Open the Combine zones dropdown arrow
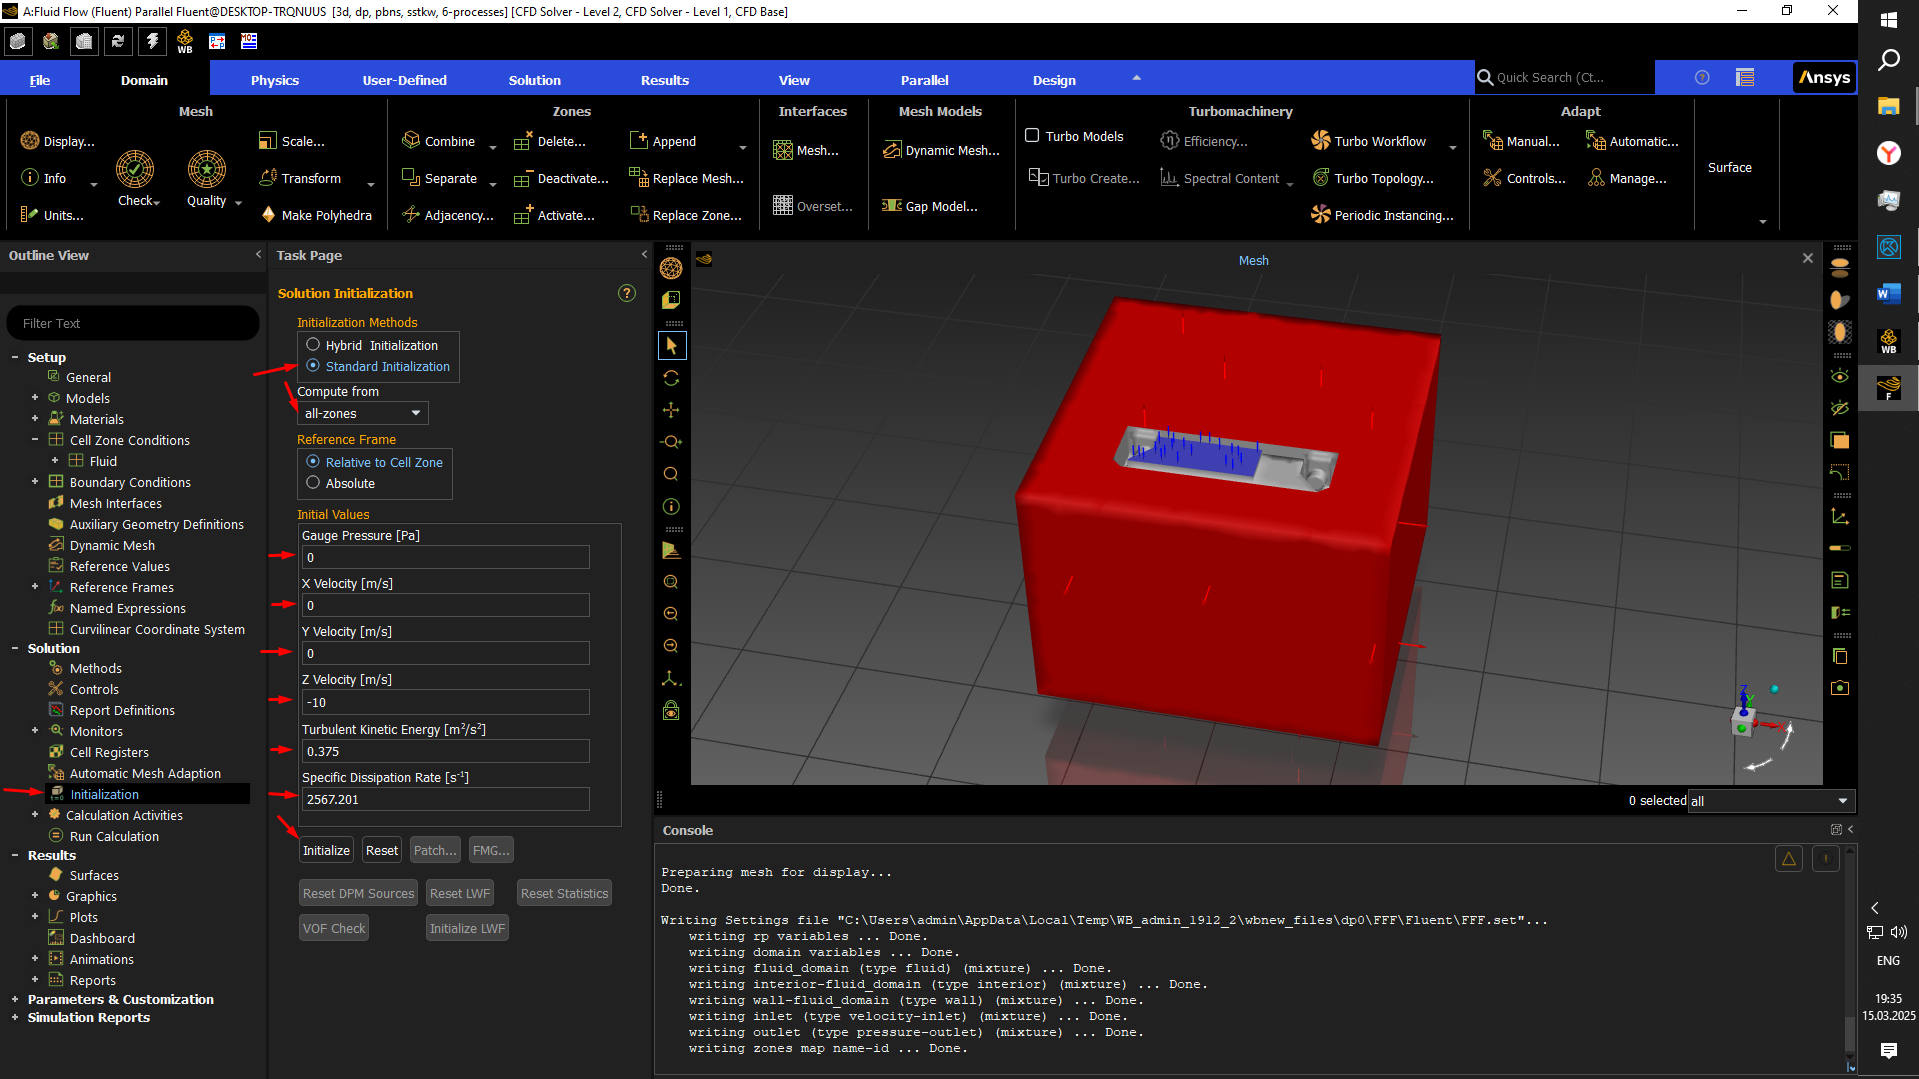 [x=493, y=147]
